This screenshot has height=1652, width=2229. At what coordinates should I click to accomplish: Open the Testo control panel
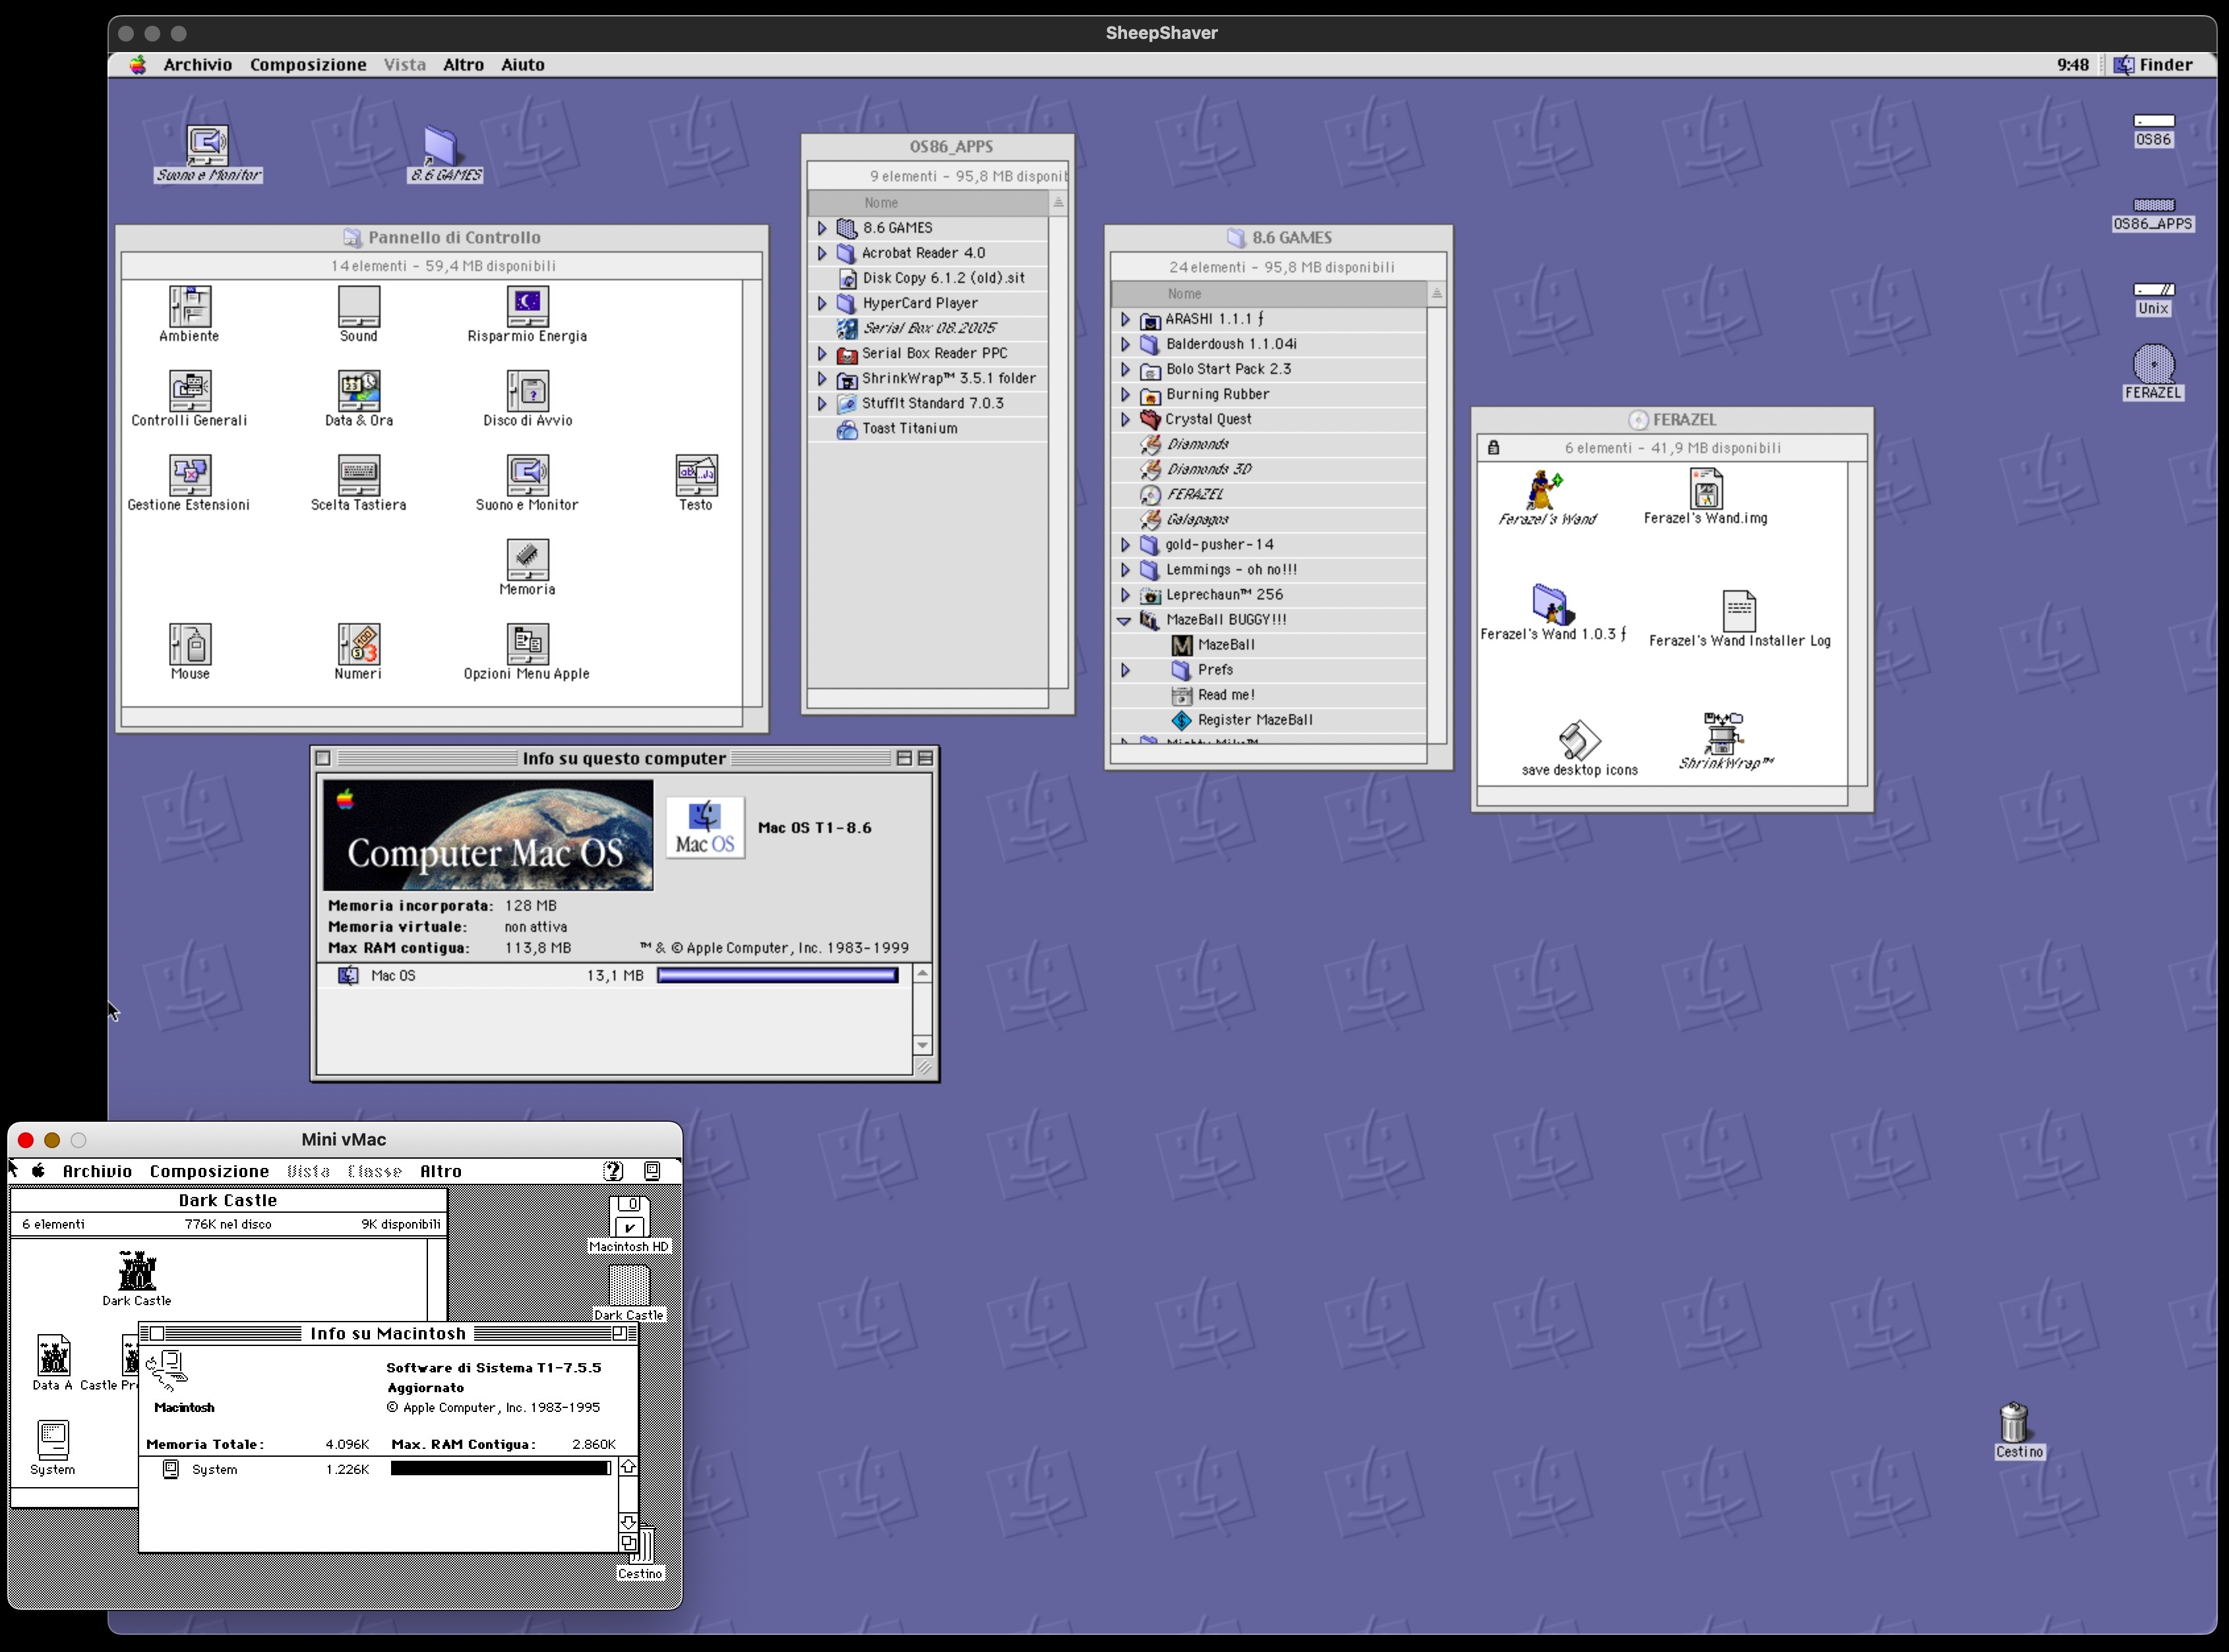pos(696,475)
